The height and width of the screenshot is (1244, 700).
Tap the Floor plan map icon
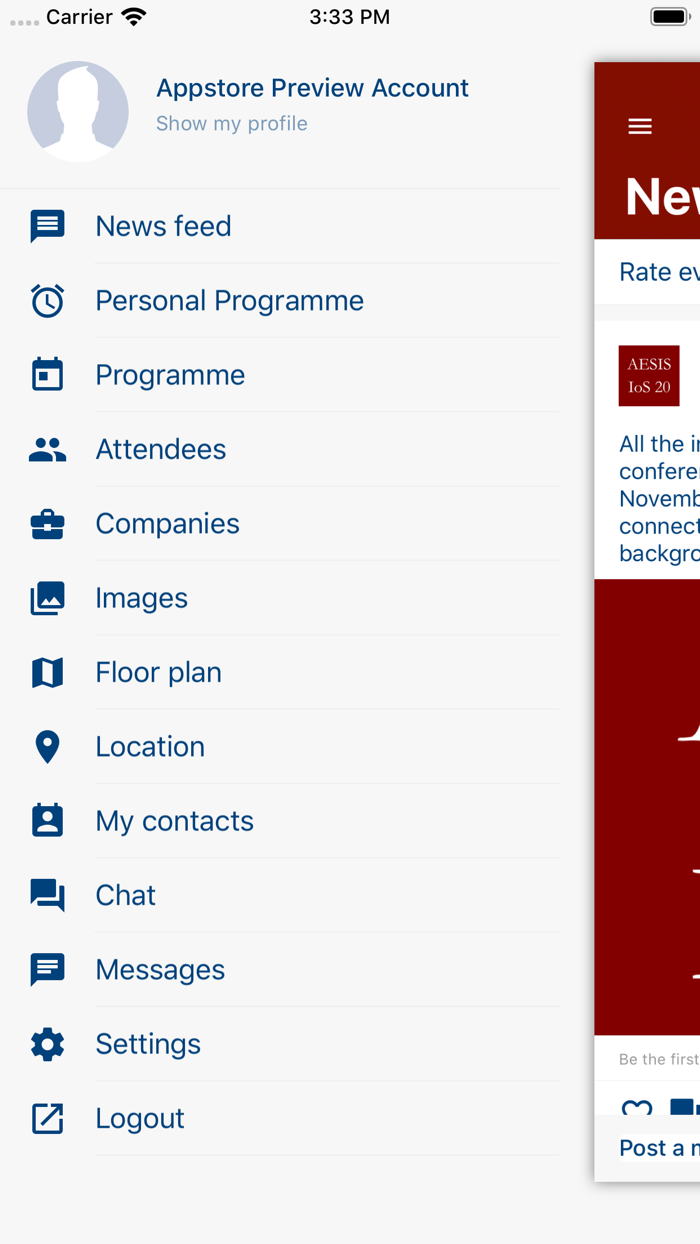(47, 672)
